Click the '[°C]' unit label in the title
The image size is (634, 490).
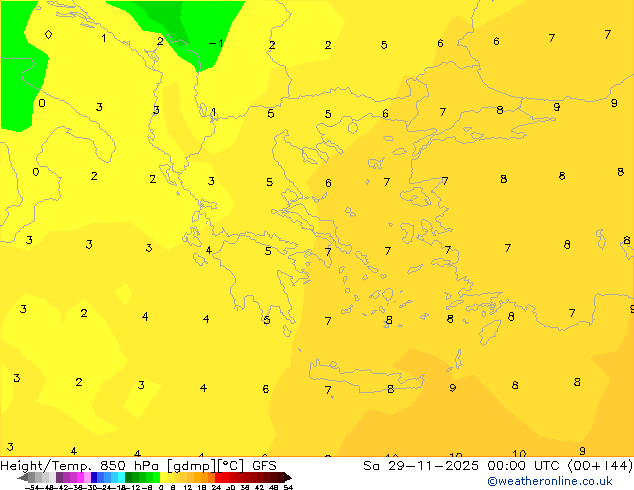(230, 466)
